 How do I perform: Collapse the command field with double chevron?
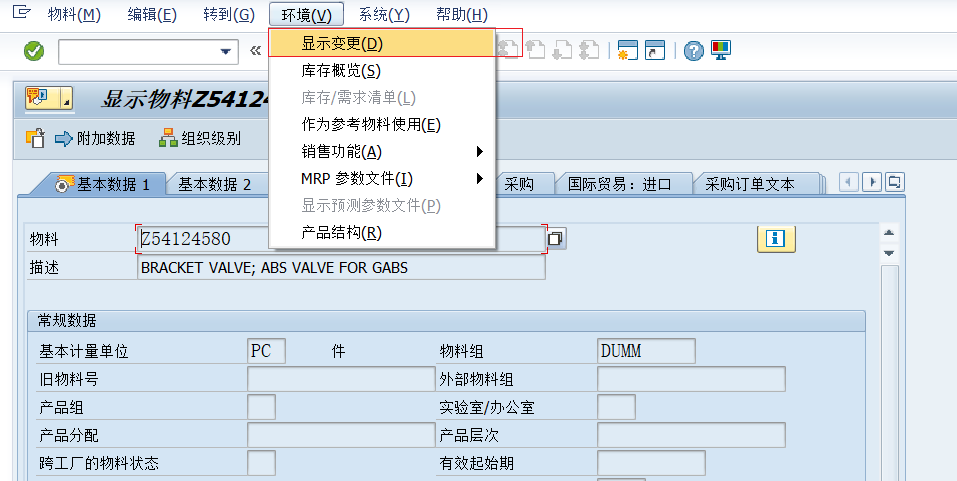(x=256, y=51)
